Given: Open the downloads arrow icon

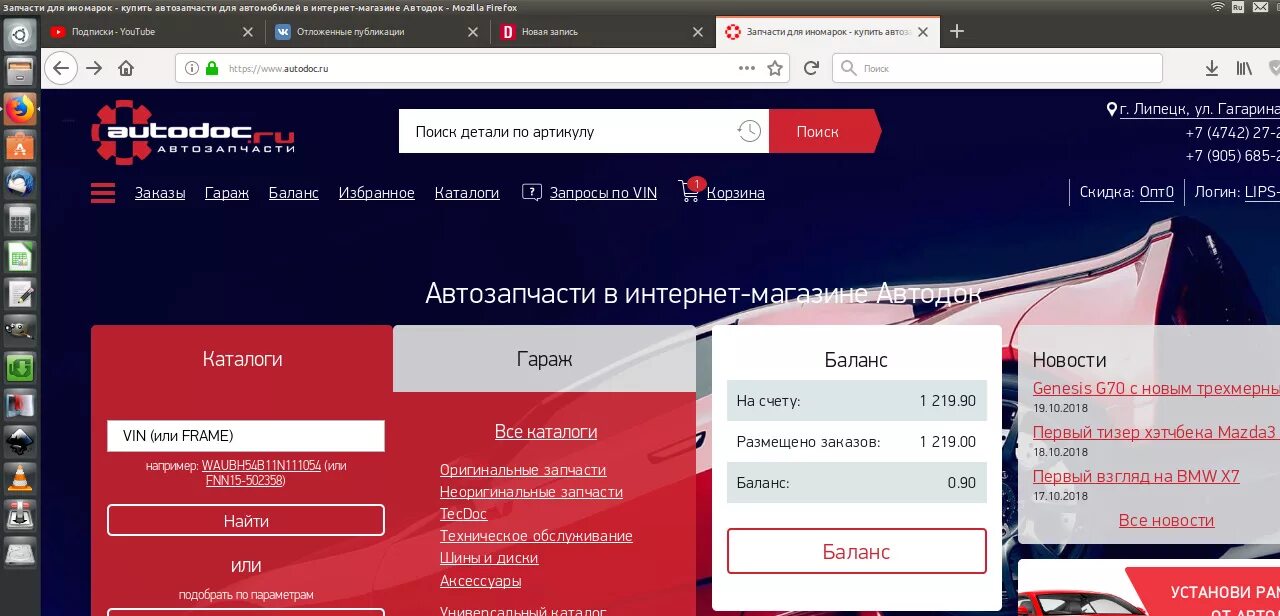Looking at the screenshot, I should tap(1212, 68).
